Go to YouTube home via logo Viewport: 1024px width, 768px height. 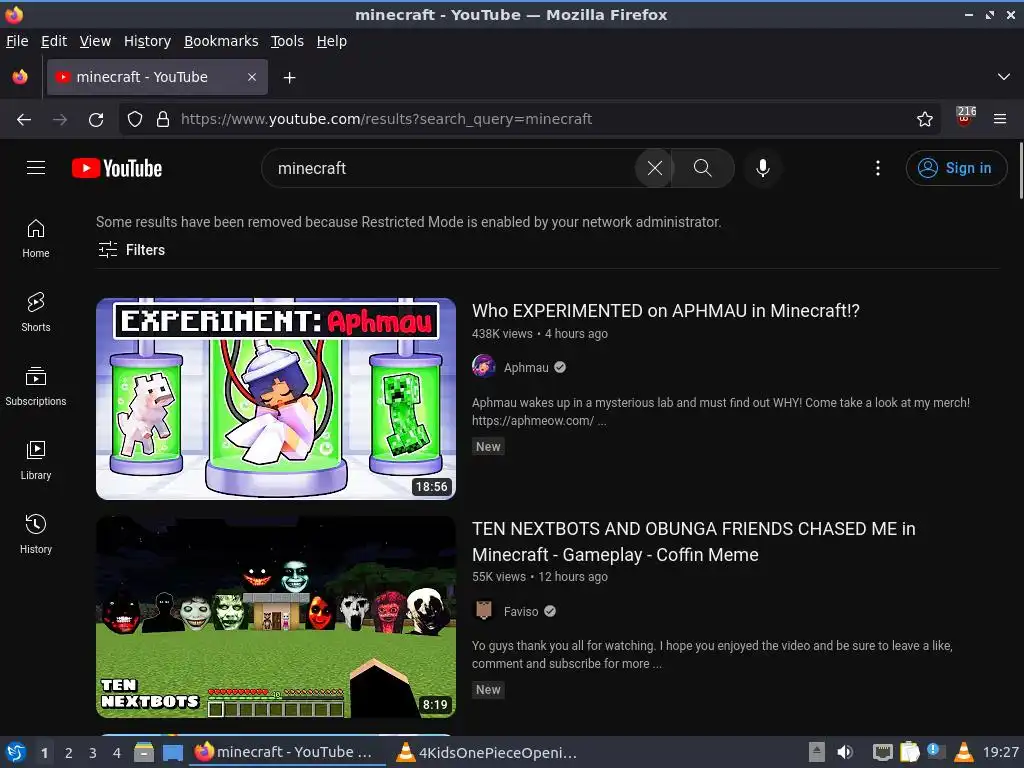point(117,168)
